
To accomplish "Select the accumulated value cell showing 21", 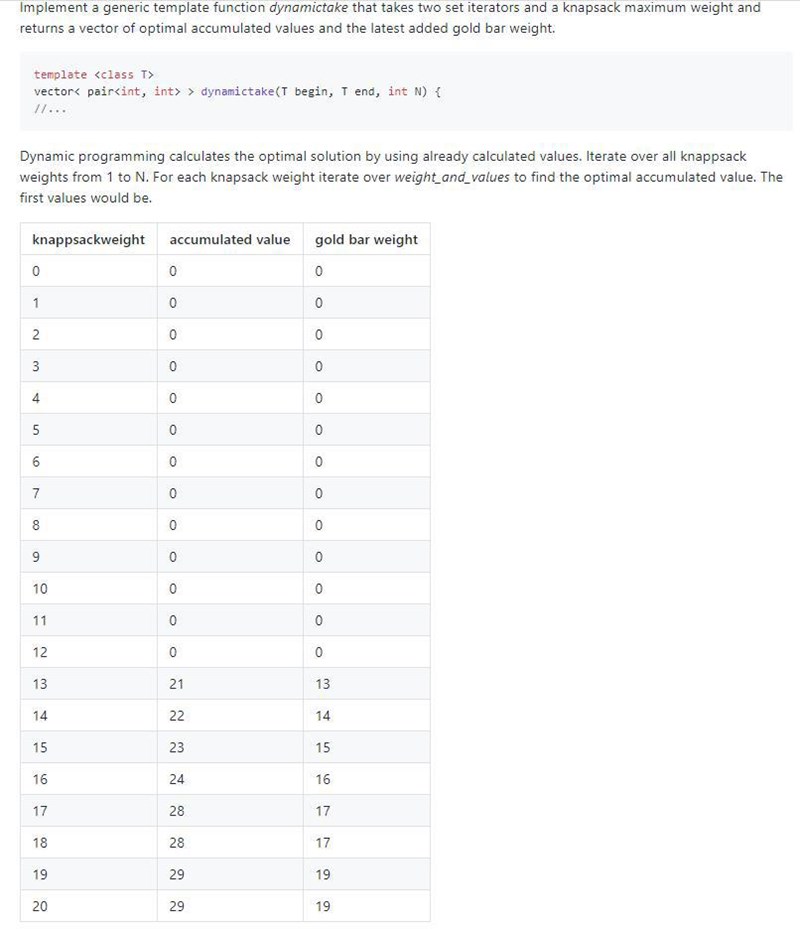I will point(177,684).
